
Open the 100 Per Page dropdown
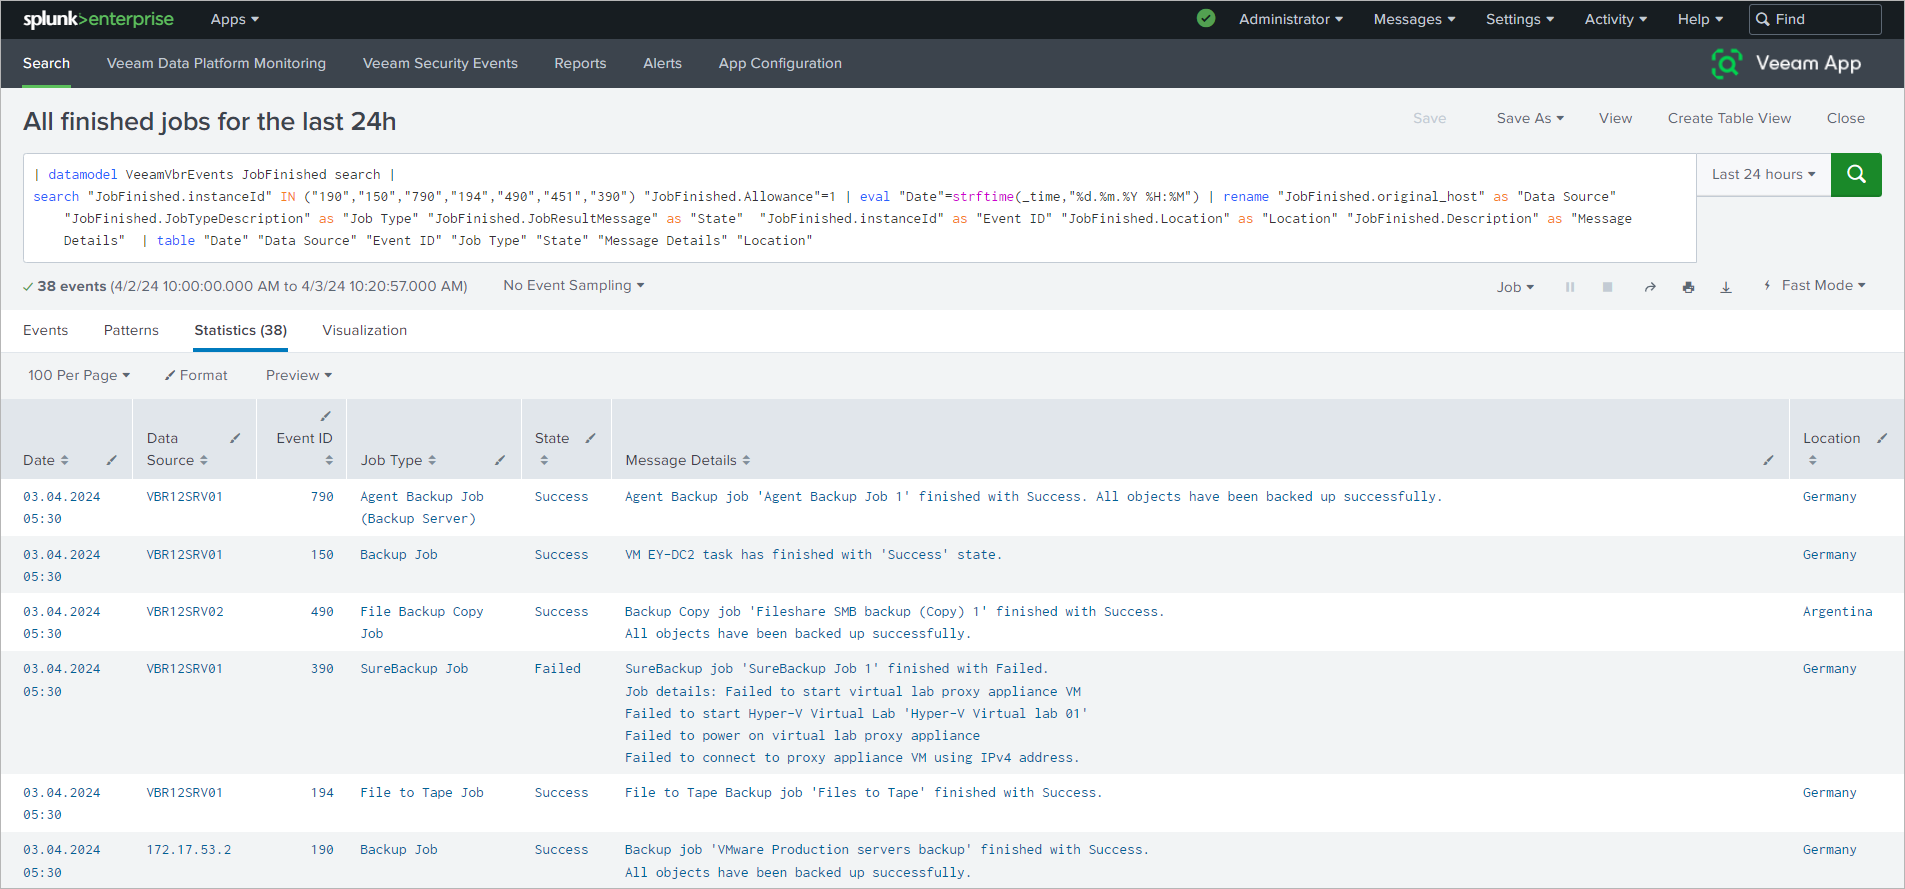pyautogui.click(x=79, y=375)
